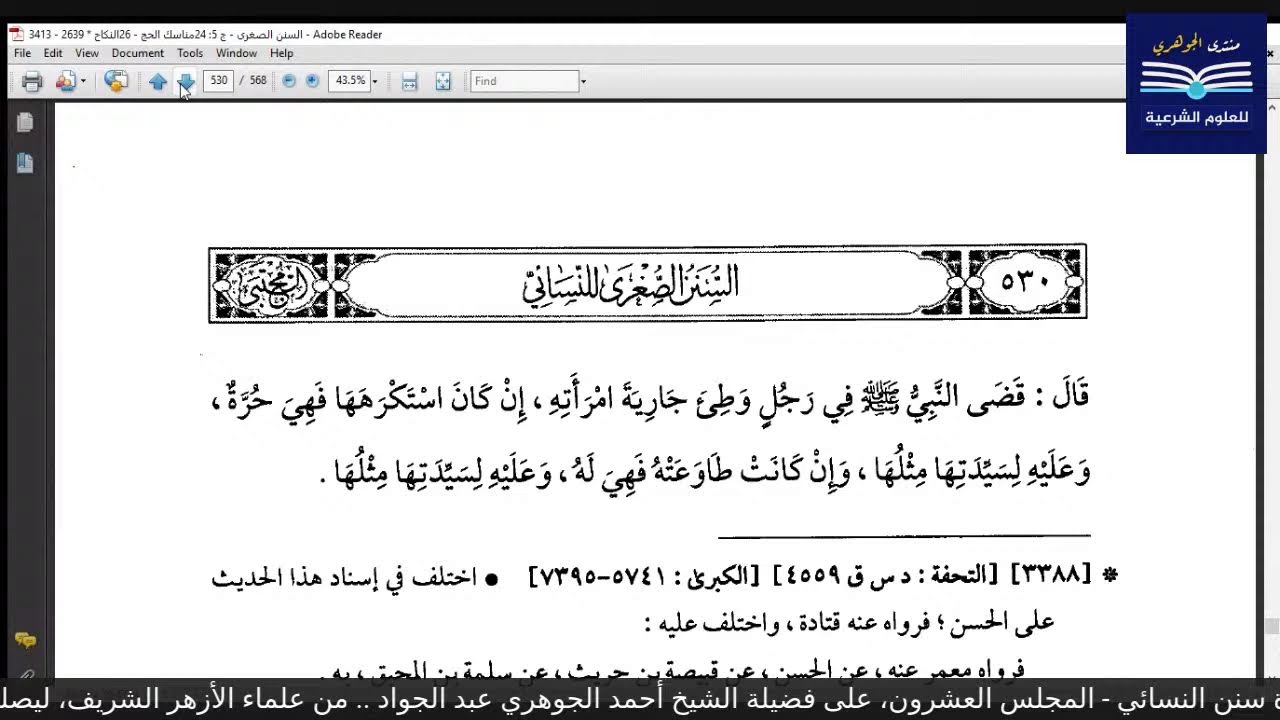Click the footnote text [الكبرى : ٥٧٤١-٧٣٩٥]
Viewport: 1280px width, 720px height.
[644, 576]
